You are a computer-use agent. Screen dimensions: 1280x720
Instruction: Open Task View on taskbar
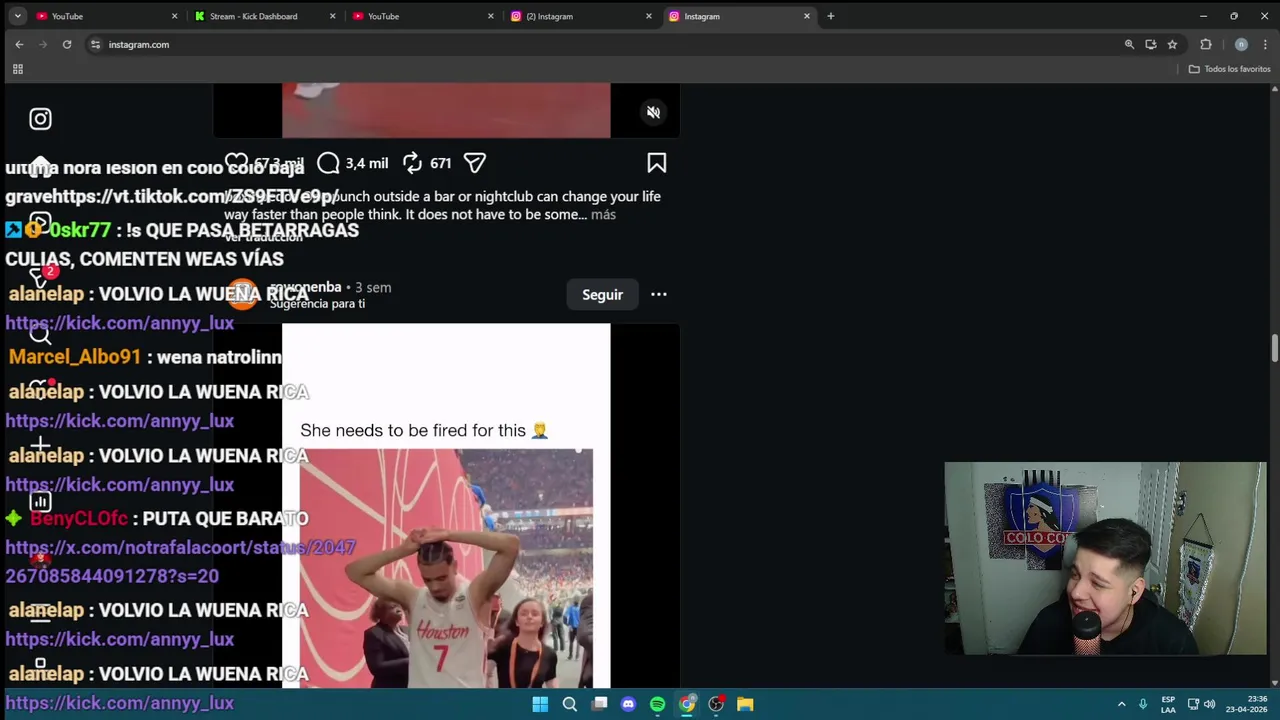599,704
